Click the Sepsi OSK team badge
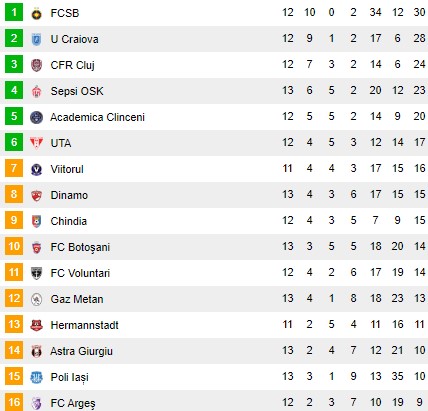The width and height of the screenshot is (428, 411). point(36,91)
